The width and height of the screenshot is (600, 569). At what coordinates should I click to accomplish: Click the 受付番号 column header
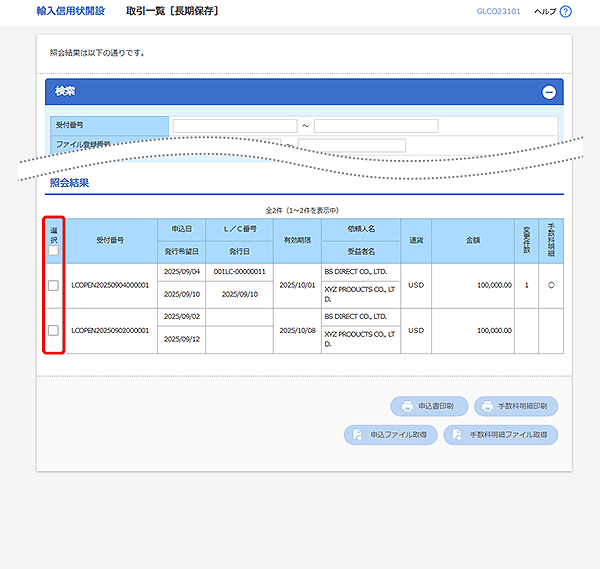(110, 240)
